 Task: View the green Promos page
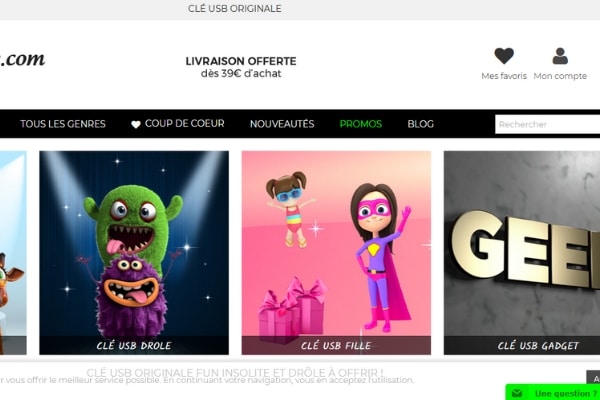pyautogui.click(x=360, y=124)
